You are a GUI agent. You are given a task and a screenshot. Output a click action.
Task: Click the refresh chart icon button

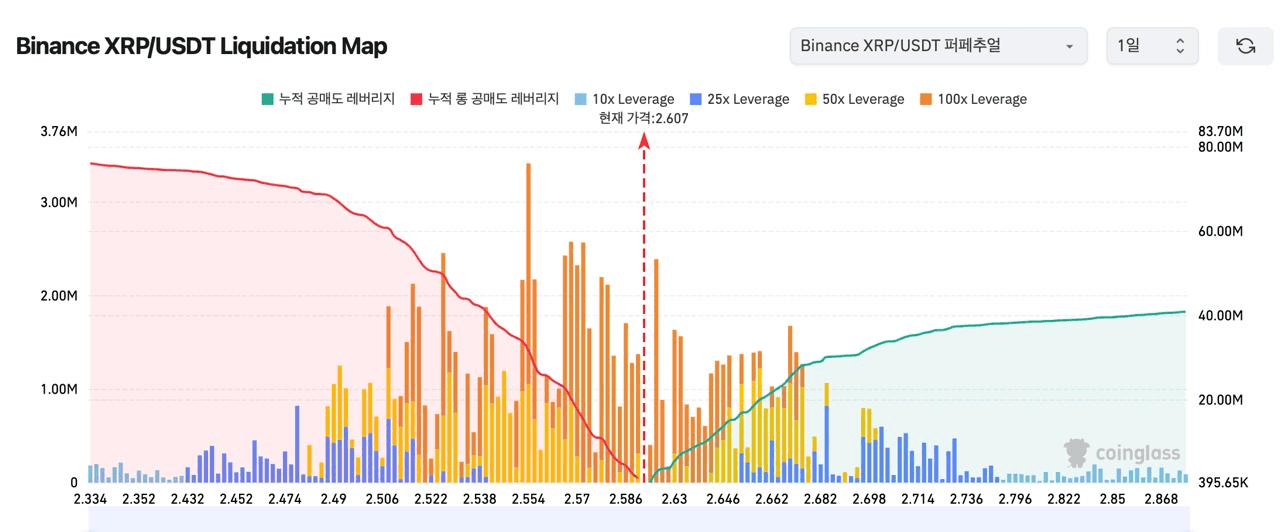point(1245,46)
